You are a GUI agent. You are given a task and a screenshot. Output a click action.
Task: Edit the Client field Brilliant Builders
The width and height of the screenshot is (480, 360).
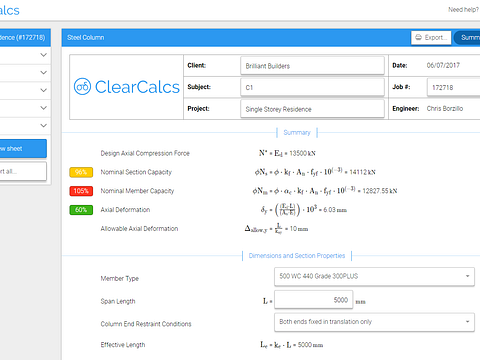click(312, 66)
